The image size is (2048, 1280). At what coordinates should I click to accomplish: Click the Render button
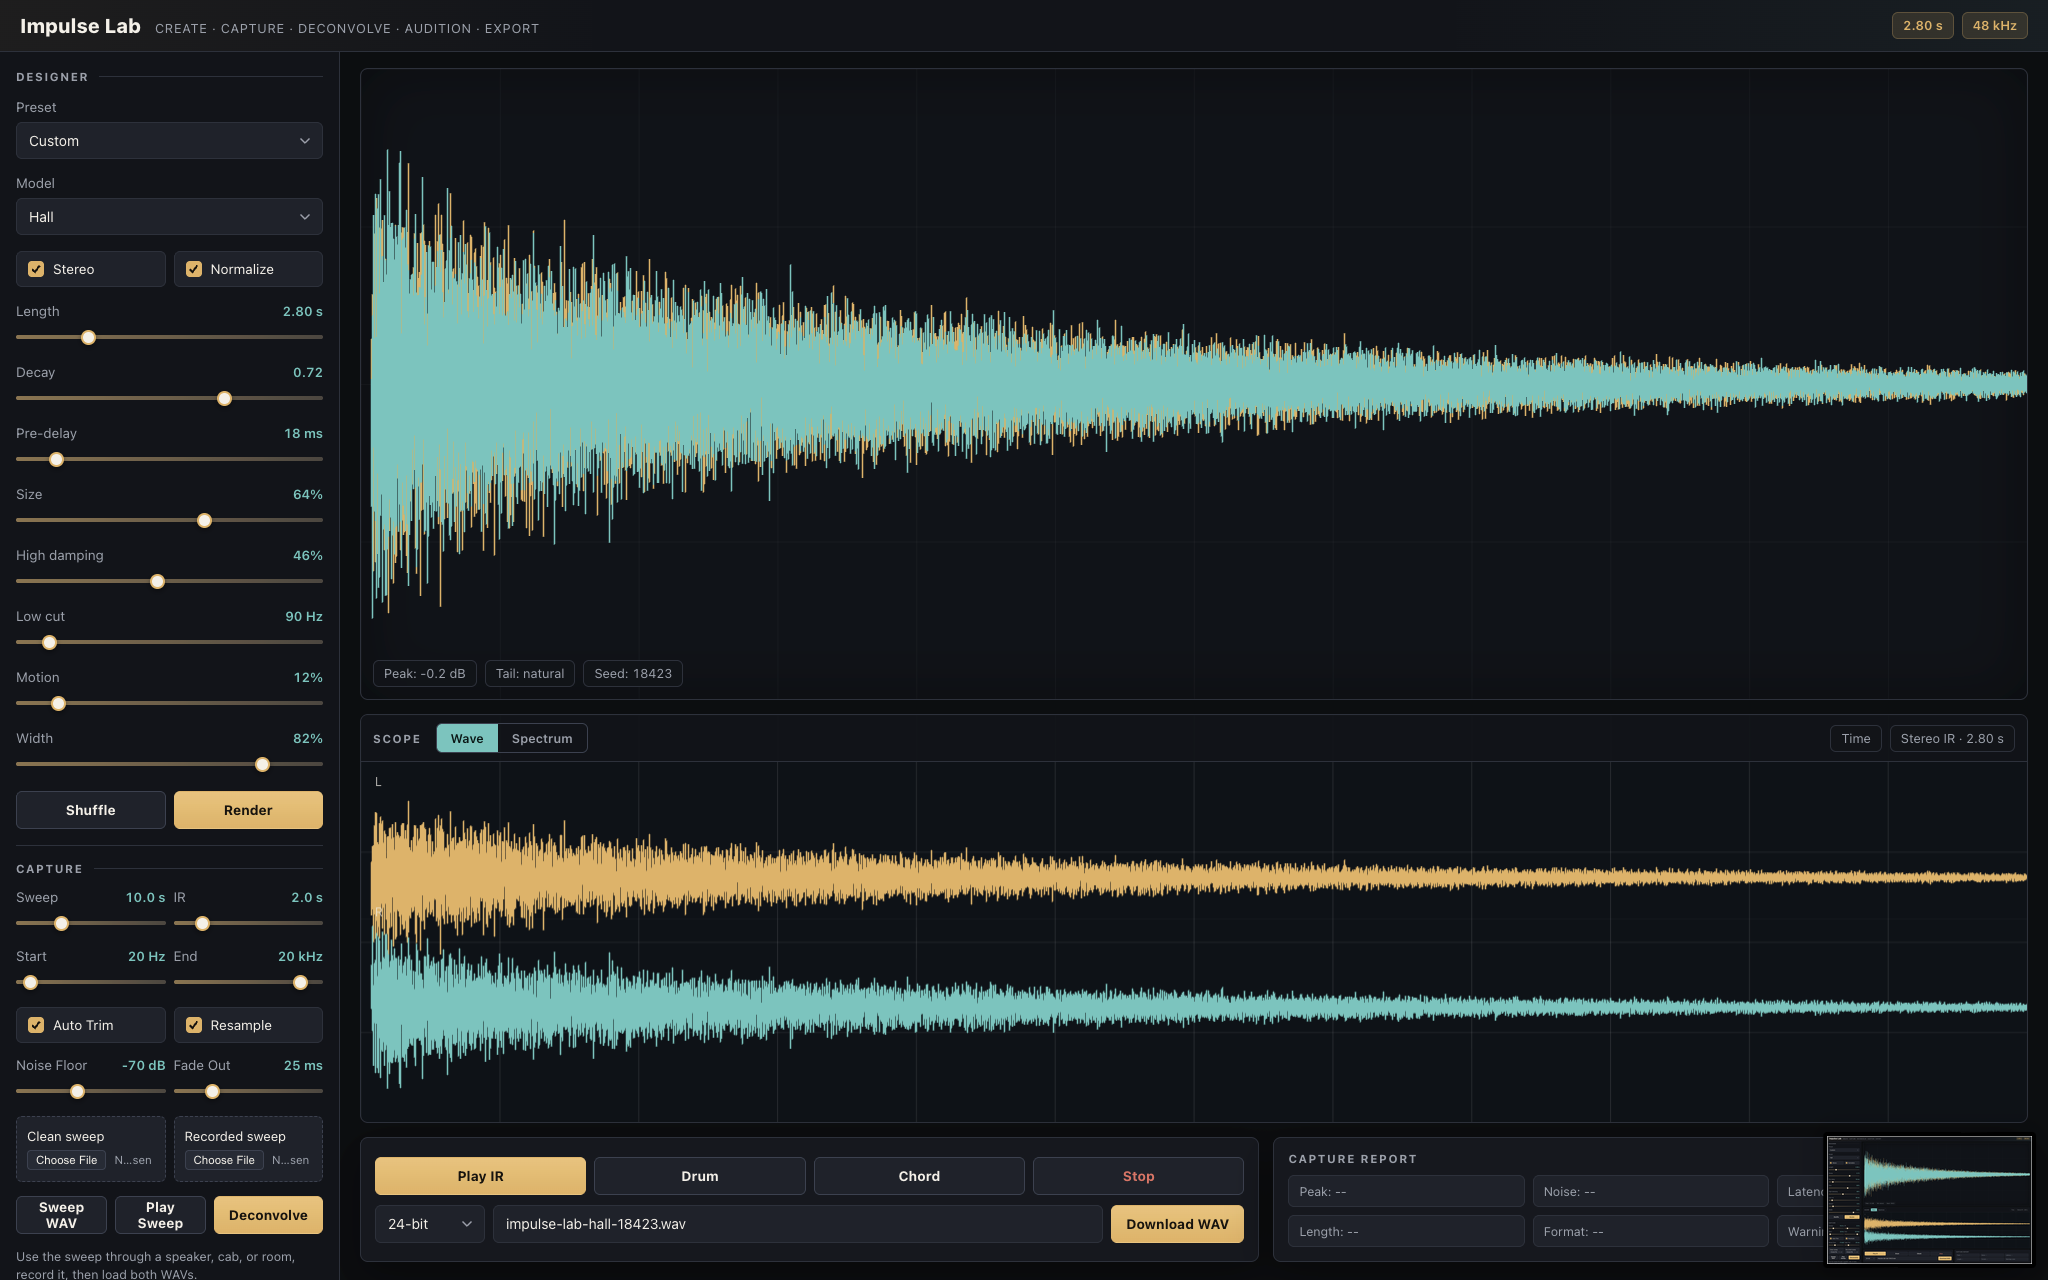pos(248,810)
